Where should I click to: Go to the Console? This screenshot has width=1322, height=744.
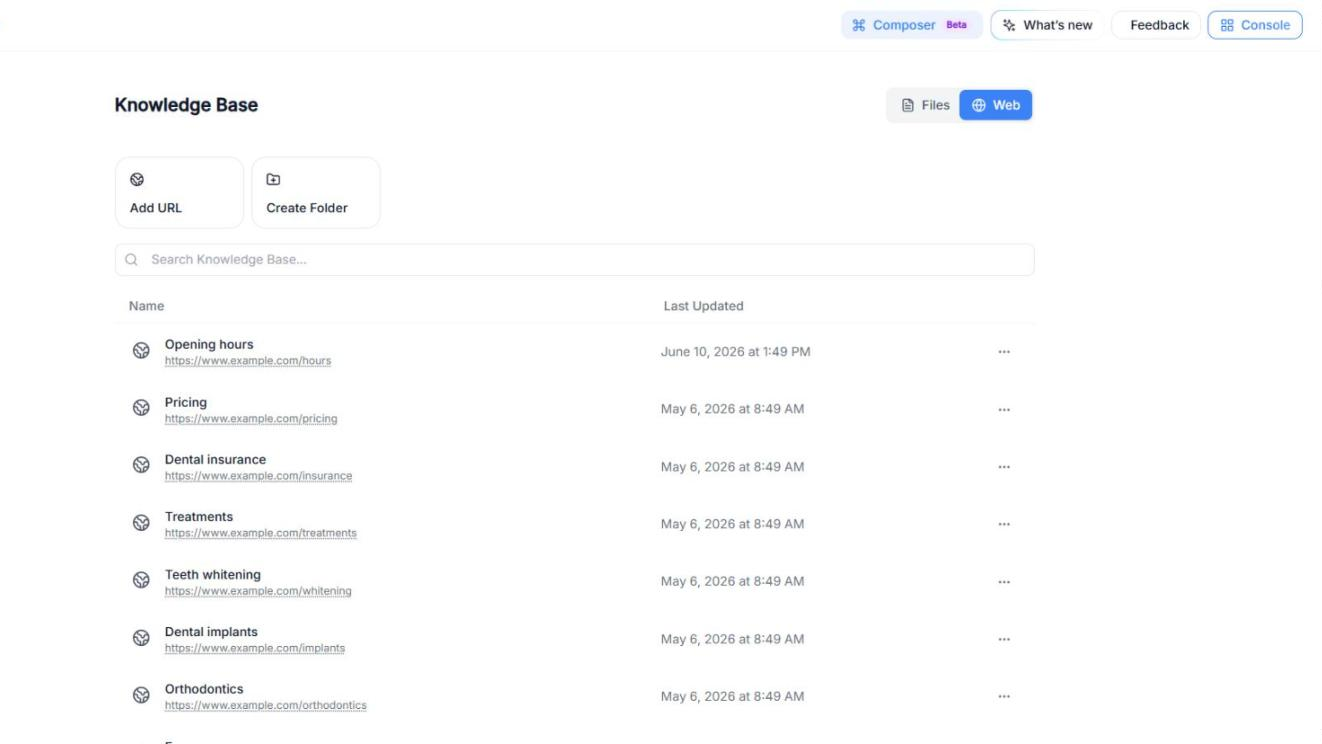click(x=1255, y=25)
